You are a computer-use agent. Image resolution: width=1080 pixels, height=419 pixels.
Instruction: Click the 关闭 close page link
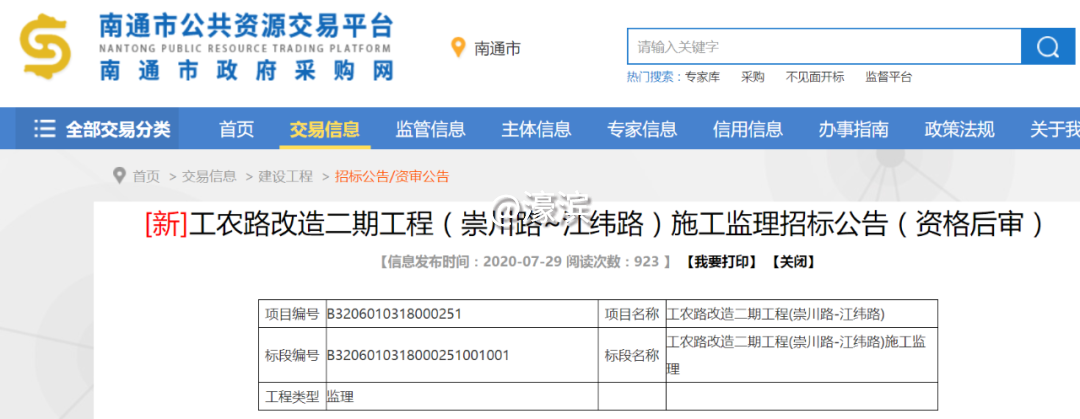point(792,262)
